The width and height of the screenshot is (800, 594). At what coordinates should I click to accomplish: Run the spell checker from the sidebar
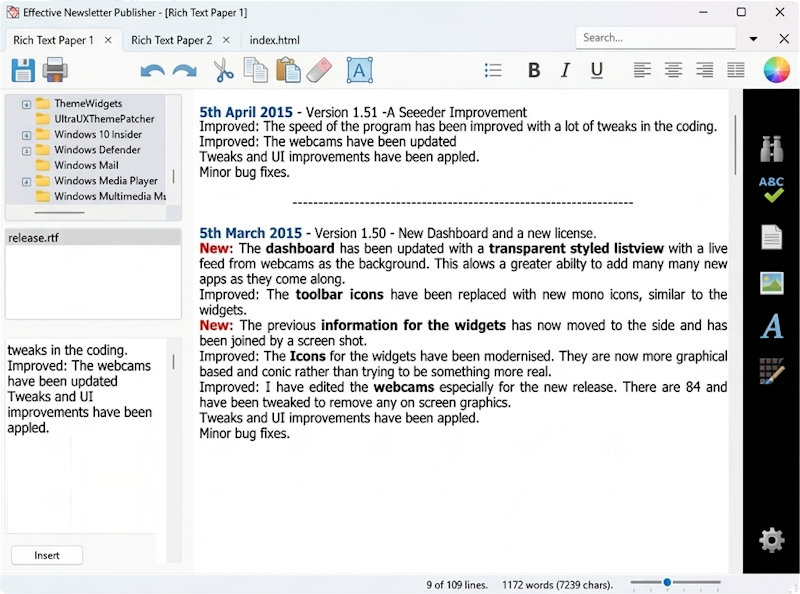771,189
